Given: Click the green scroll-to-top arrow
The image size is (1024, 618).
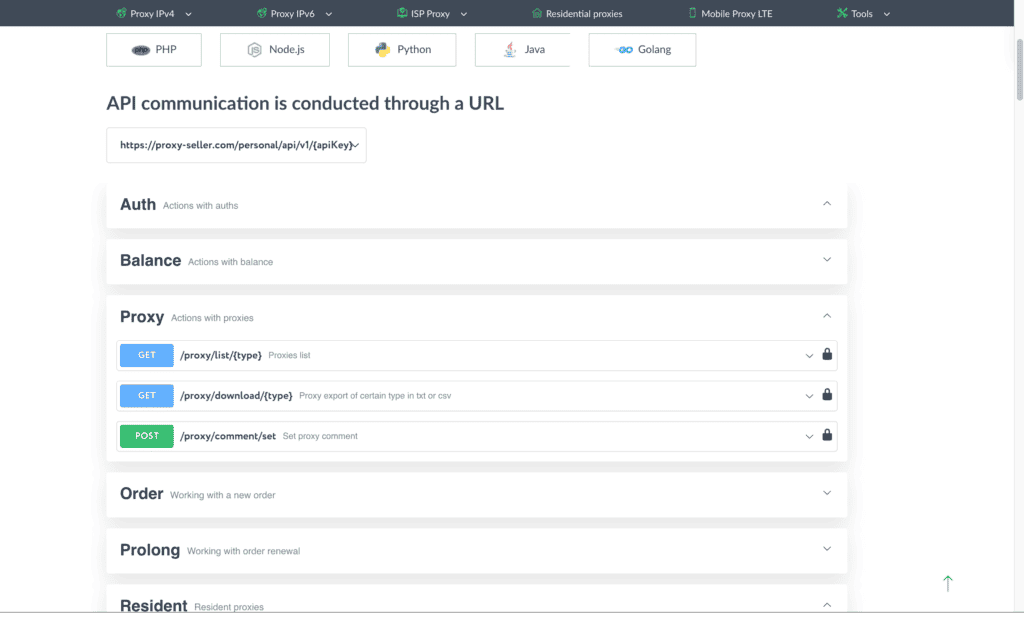Looking at the screenshot, I should click(x=948, y=583).
